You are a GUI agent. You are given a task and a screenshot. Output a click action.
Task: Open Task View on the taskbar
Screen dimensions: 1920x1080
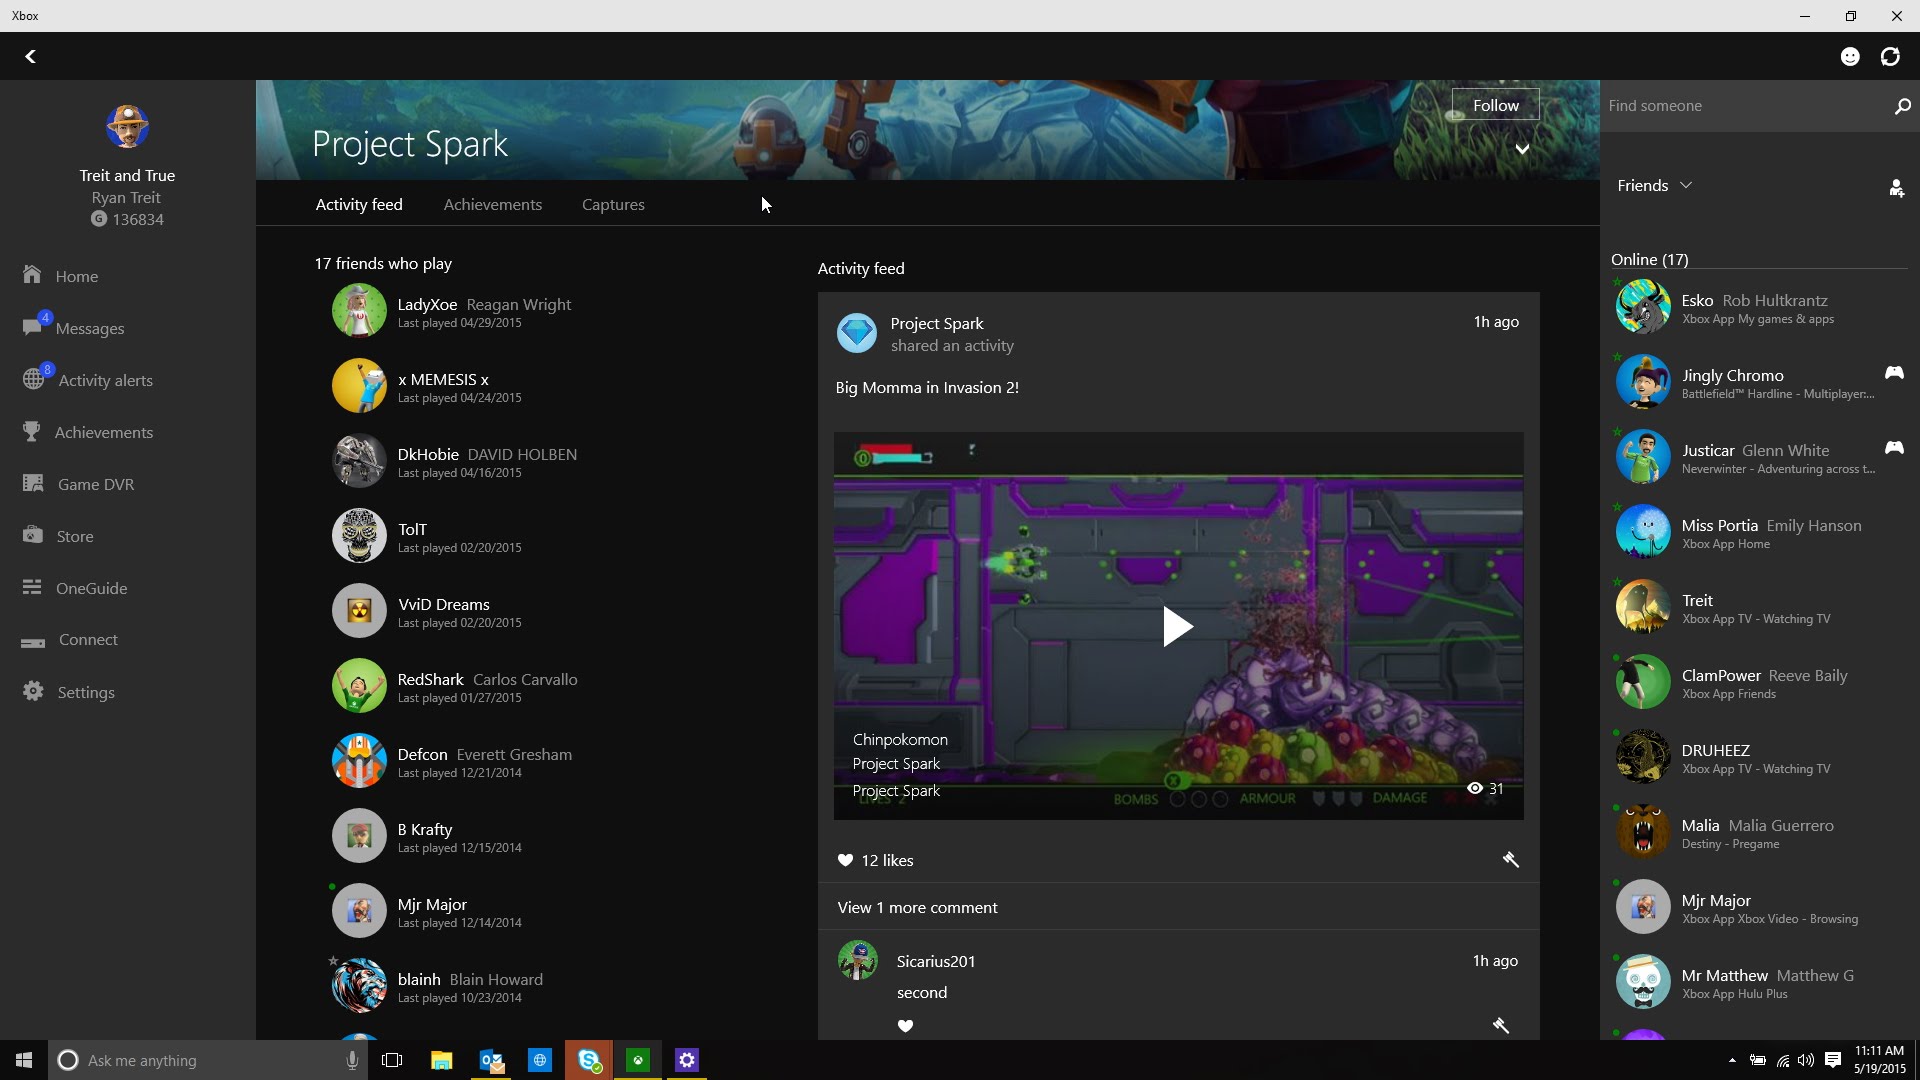point(392,1060)
